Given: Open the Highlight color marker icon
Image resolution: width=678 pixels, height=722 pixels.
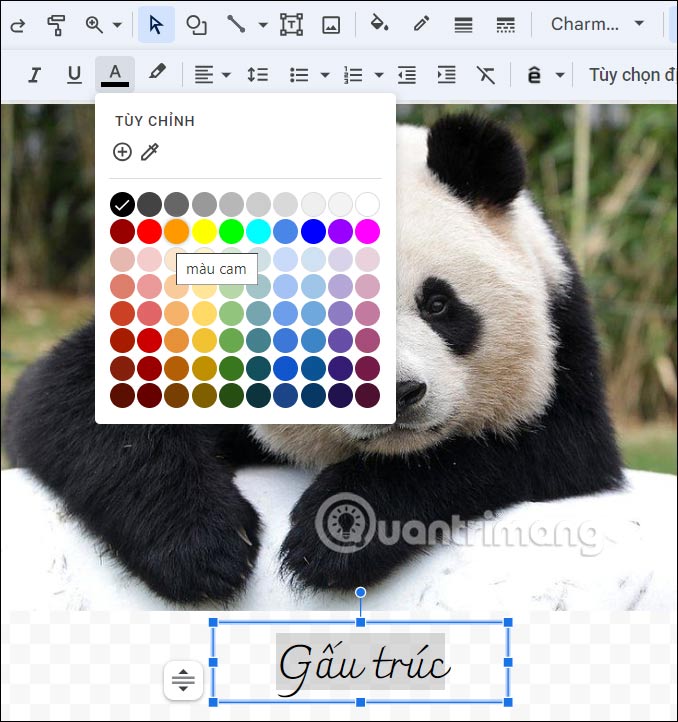Looking at the screenshot, I should click(157, 72).
